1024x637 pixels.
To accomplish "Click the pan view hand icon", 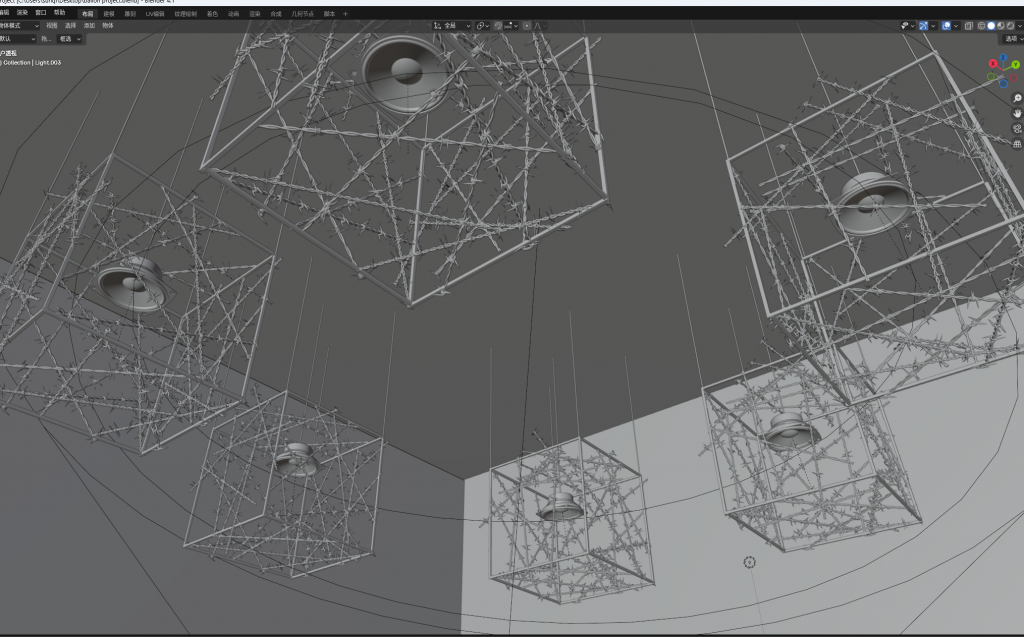I will [x=1017, y=114].
